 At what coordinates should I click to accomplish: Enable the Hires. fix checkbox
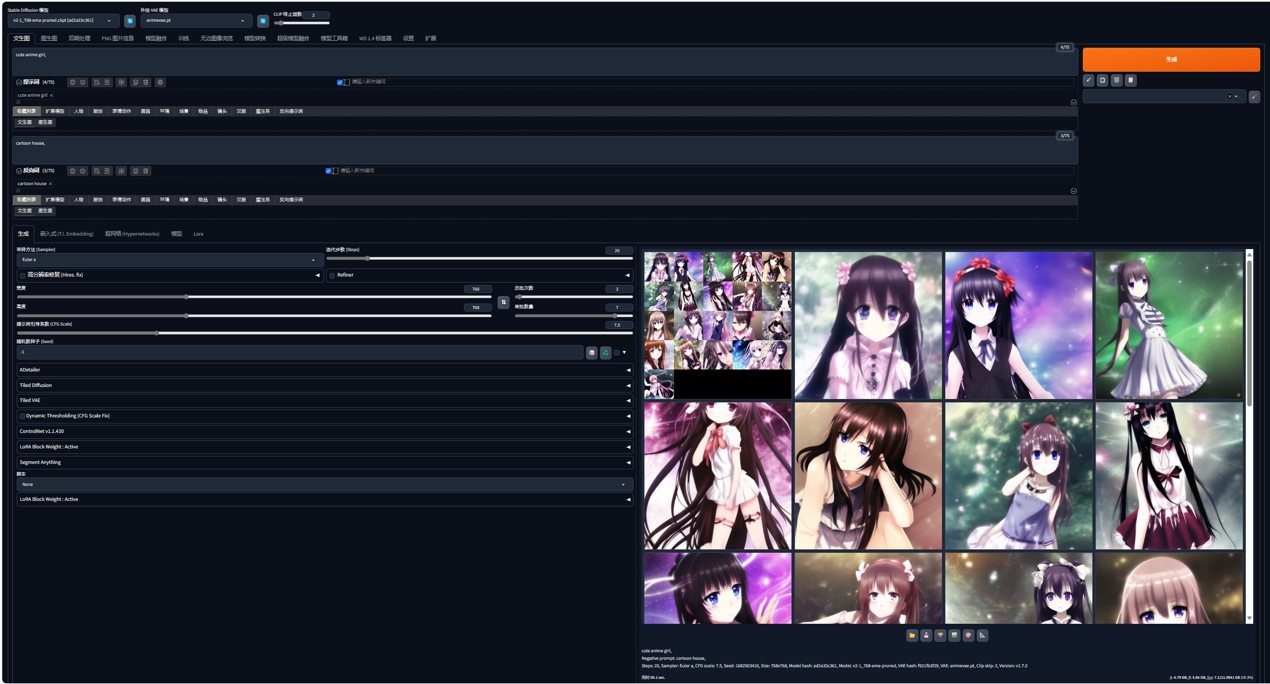[x=23, y=275]
